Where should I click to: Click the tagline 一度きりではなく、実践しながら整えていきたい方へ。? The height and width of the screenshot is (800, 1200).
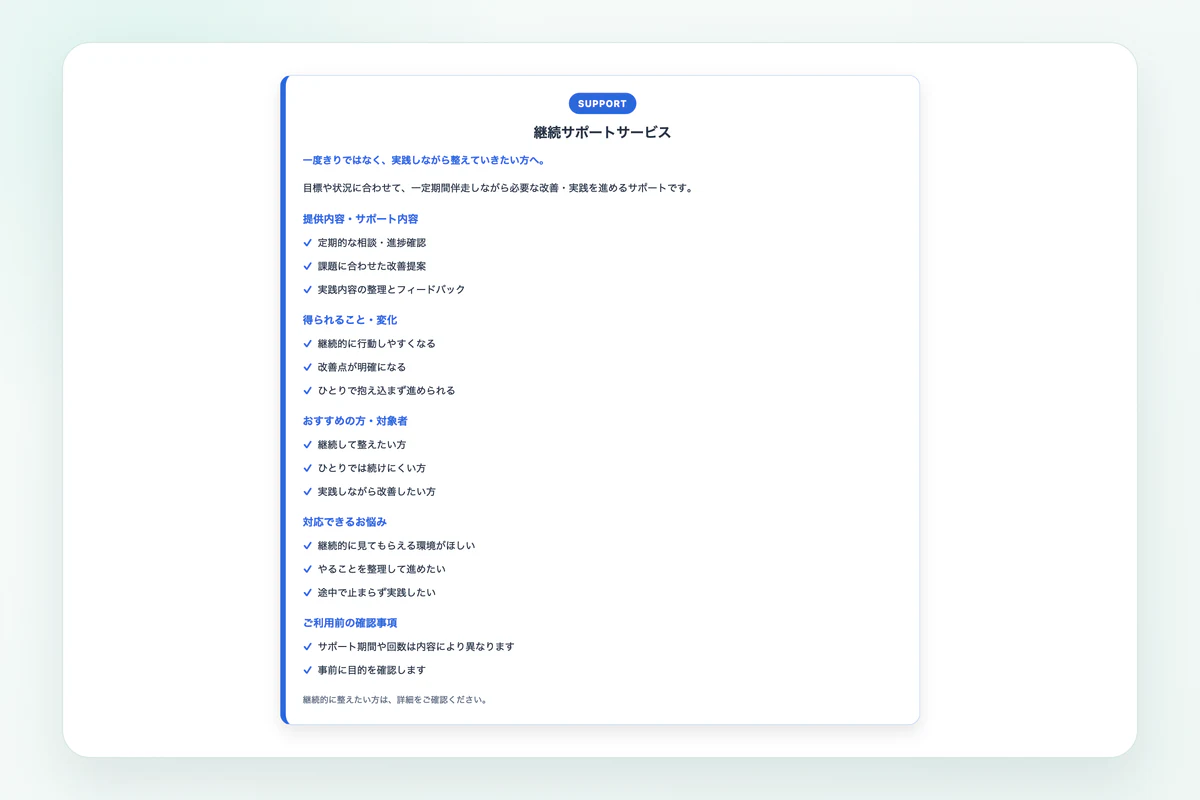coord(424,160)
